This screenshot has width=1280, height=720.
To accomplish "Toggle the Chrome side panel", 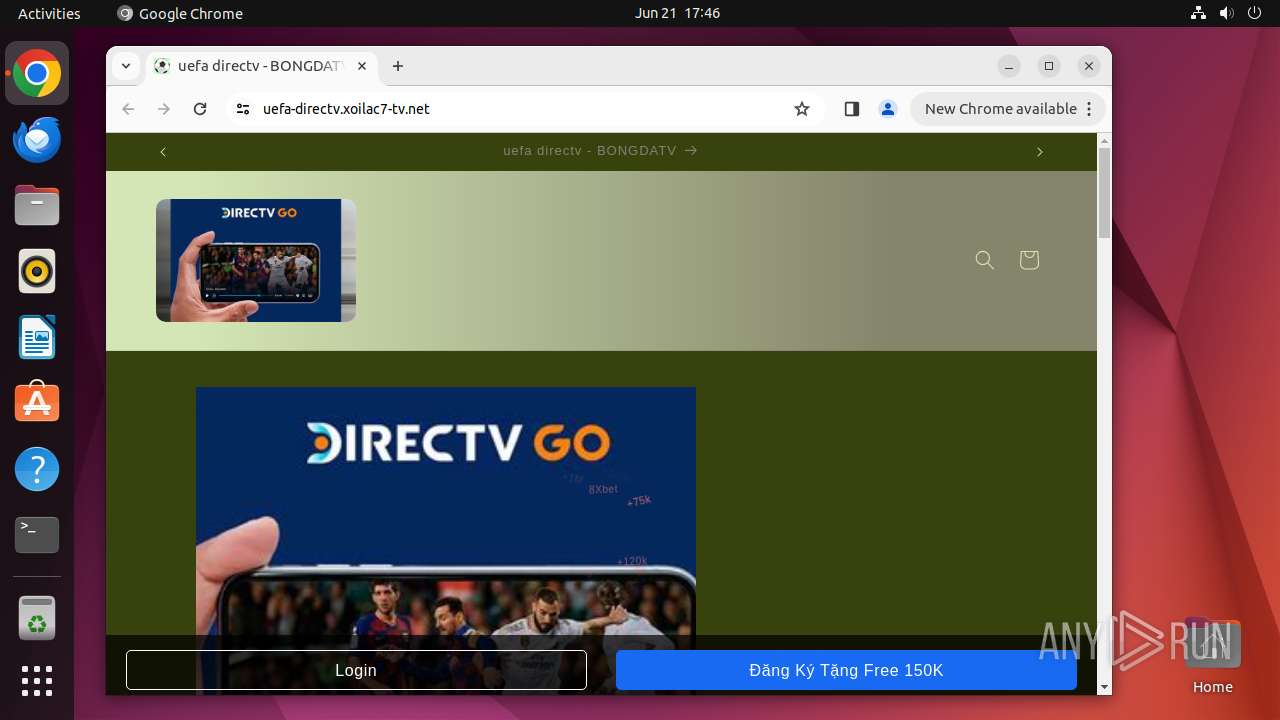I will coord(852,109).
